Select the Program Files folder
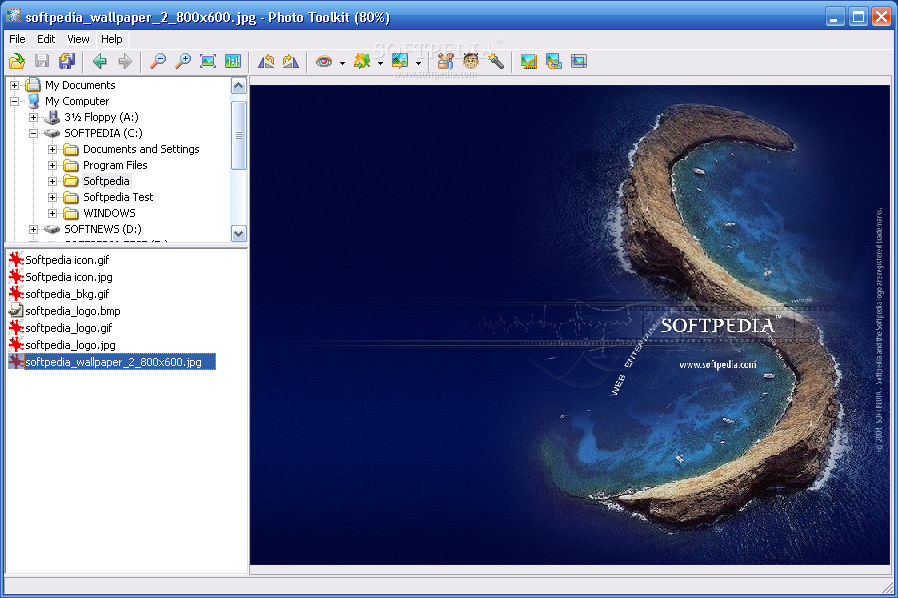 [115, 165]
